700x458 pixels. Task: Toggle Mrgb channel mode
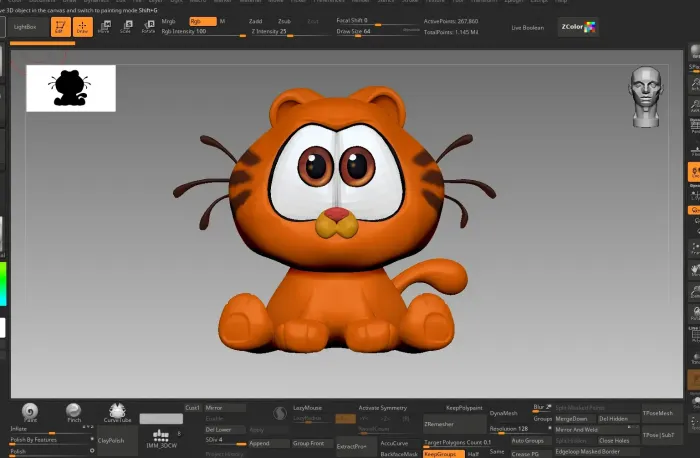tap(169, 21)
